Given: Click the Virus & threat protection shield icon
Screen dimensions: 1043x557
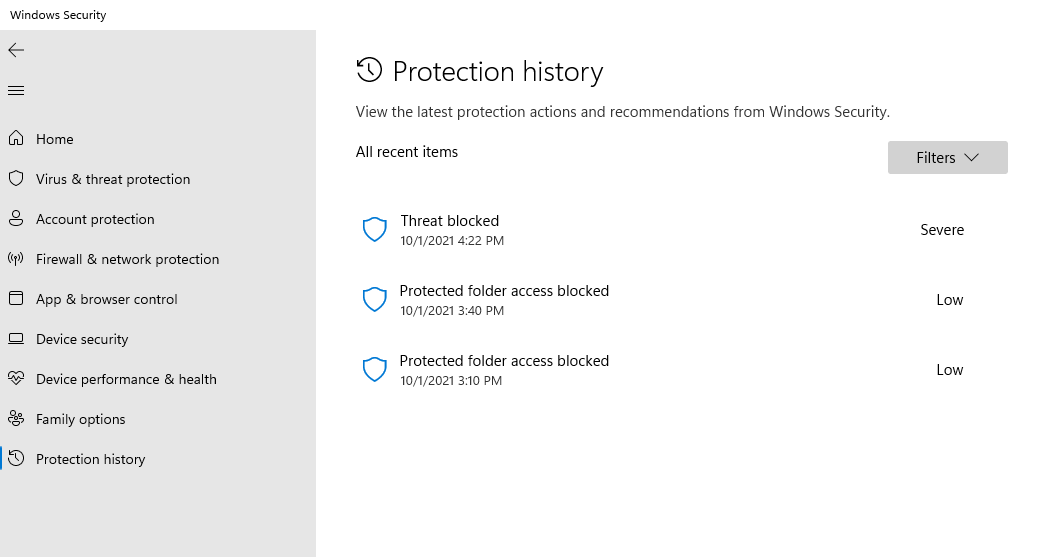Looking at the screenshot, I should [x=16, y=179].
